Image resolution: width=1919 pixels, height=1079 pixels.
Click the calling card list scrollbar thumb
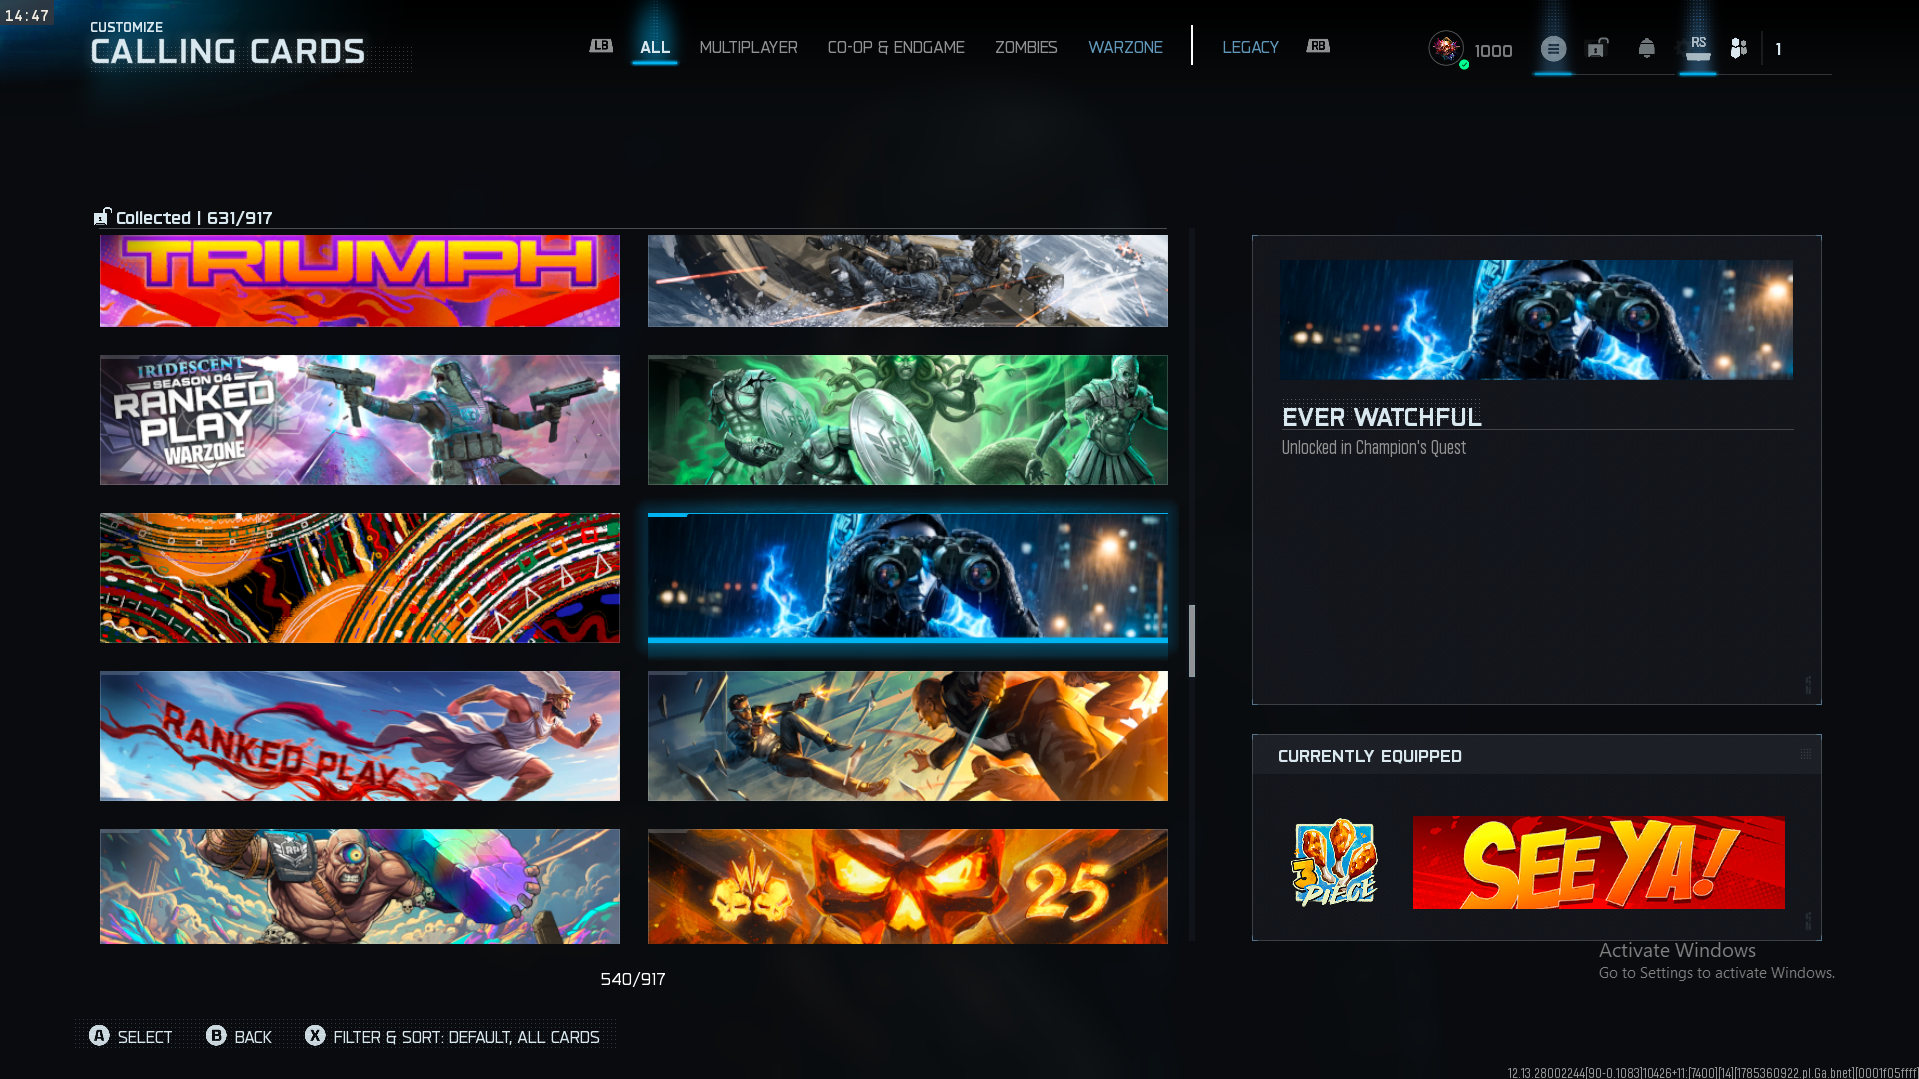[1191, 641]
